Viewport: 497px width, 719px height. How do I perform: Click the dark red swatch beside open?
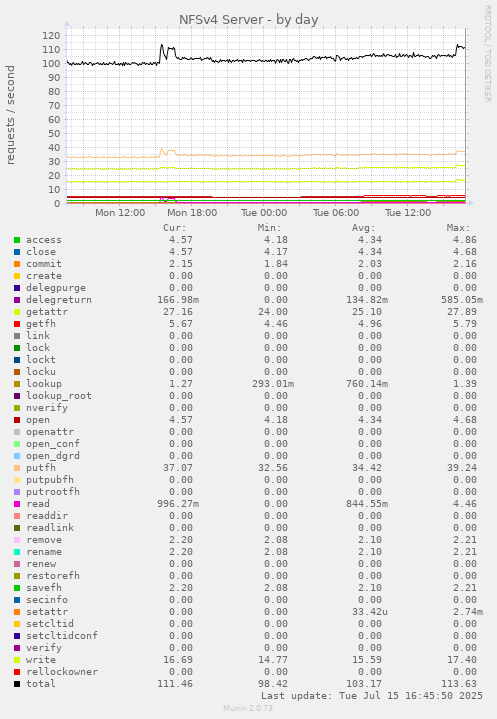[x=17, y=420]
